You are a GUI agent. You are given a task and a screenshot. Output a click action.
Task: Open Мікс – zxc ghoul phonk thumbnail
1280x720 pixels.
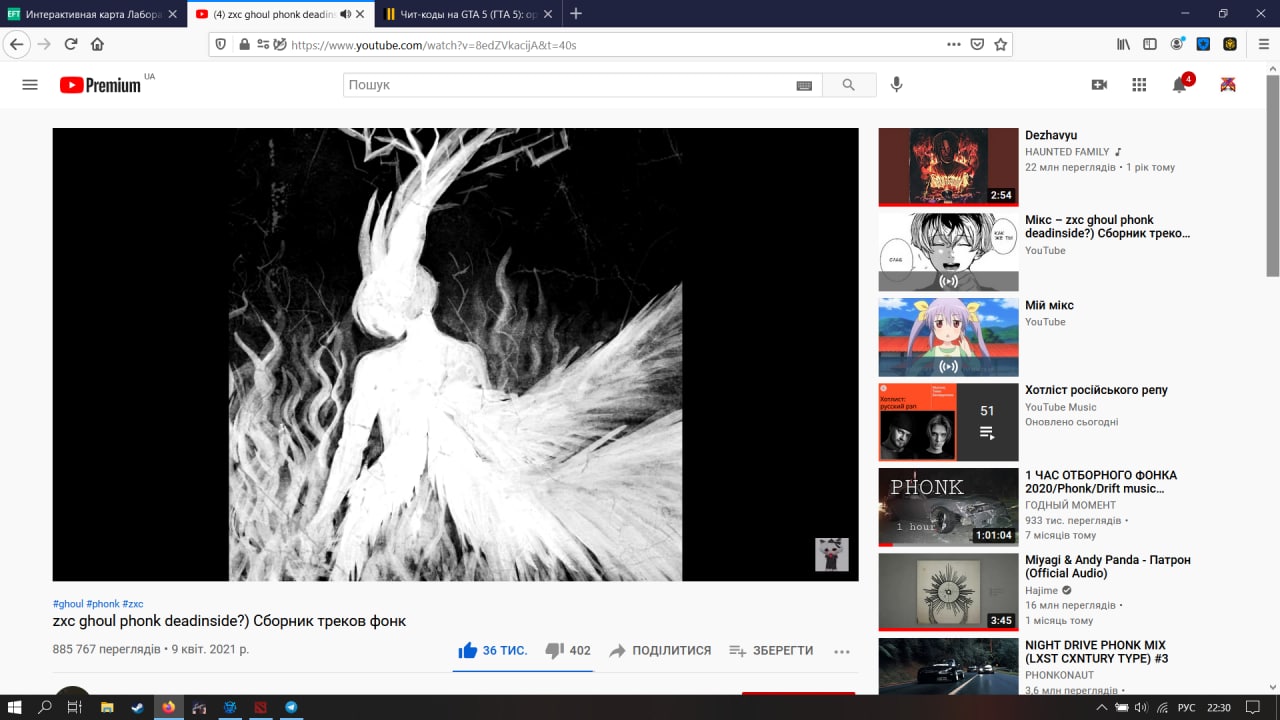coord(948,252)
